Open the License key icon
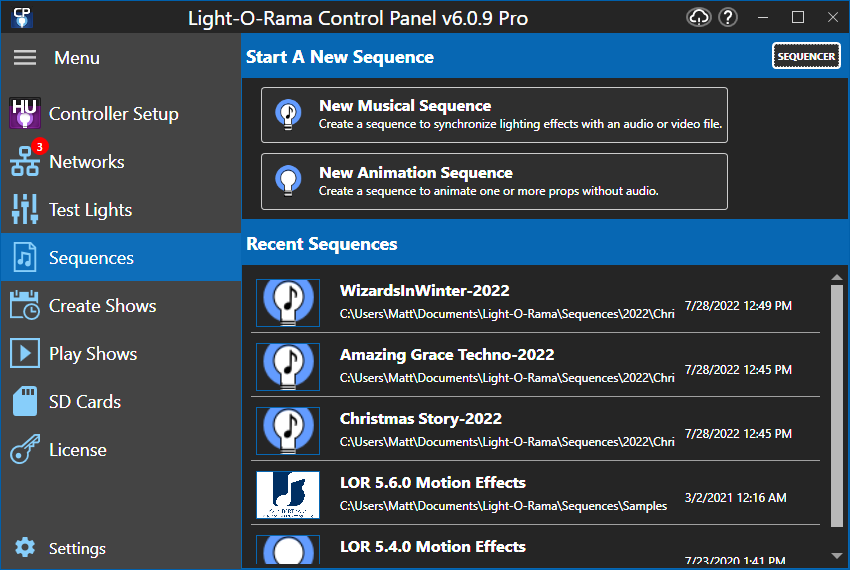The height and width of the screenshot is (570, 850). (x=25, y=449)
